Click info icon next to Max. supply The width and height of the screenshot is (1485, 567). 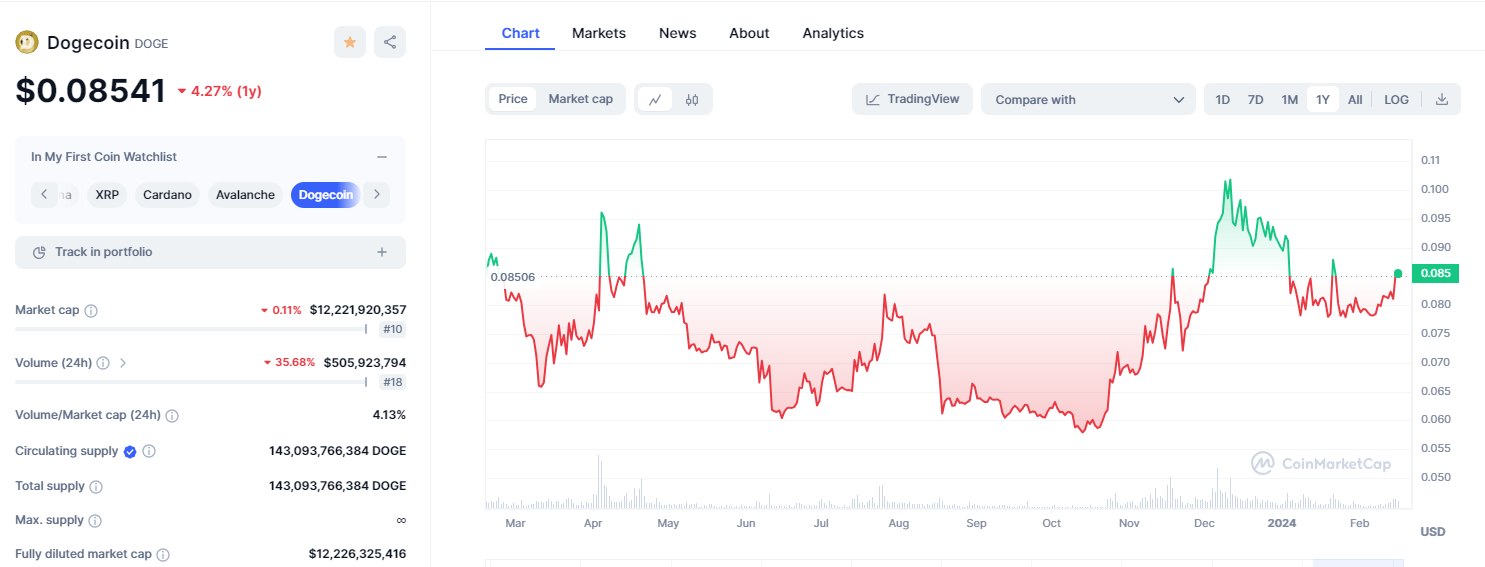tap(94, 521)
